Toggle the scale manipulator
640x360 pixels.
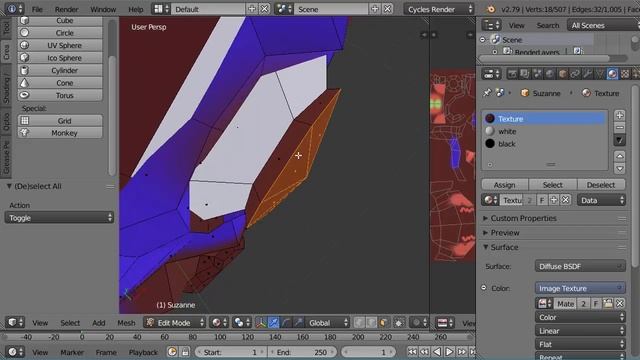pyautogui.click(x=299, y=323)
